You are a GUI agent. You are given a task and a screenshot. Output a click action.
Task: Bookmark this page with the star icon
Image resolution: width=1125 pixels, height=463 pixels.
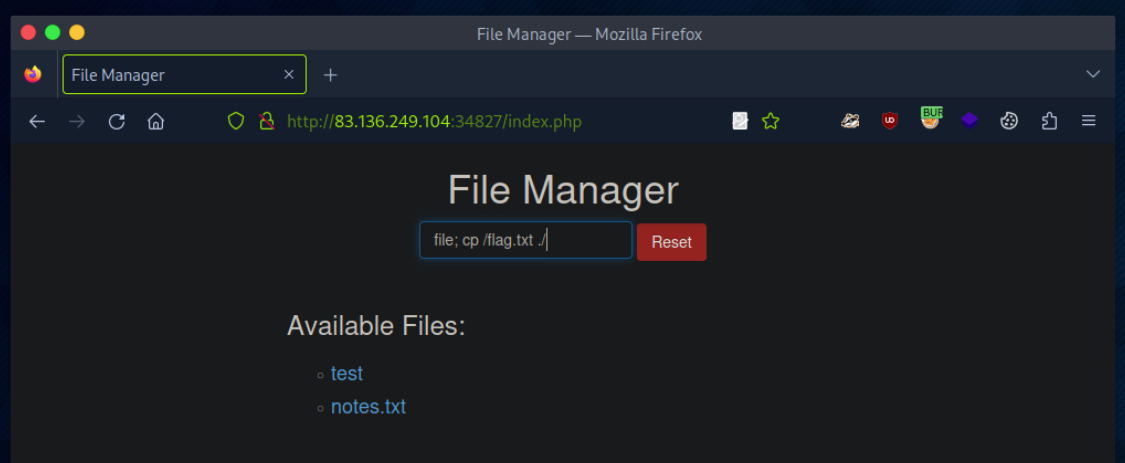(x=770, y=122)
